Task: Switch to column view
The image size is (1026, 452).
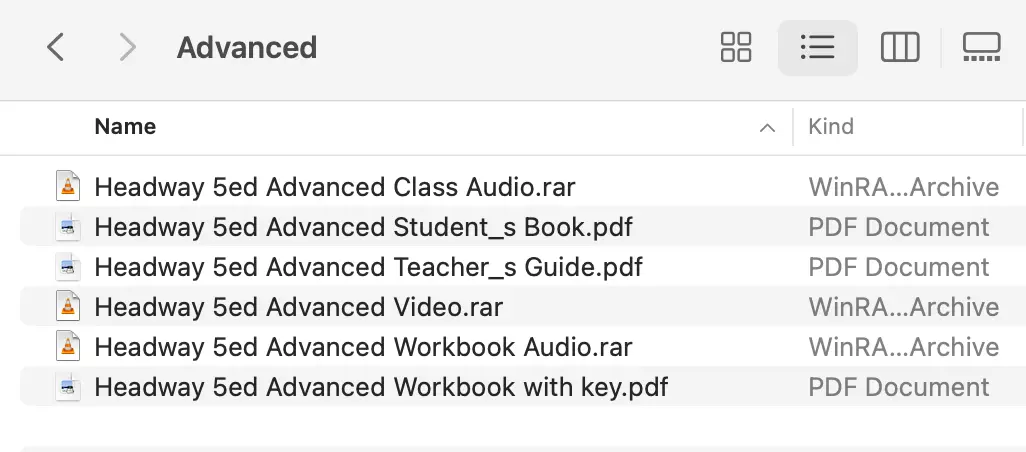Action: [900, 48]
